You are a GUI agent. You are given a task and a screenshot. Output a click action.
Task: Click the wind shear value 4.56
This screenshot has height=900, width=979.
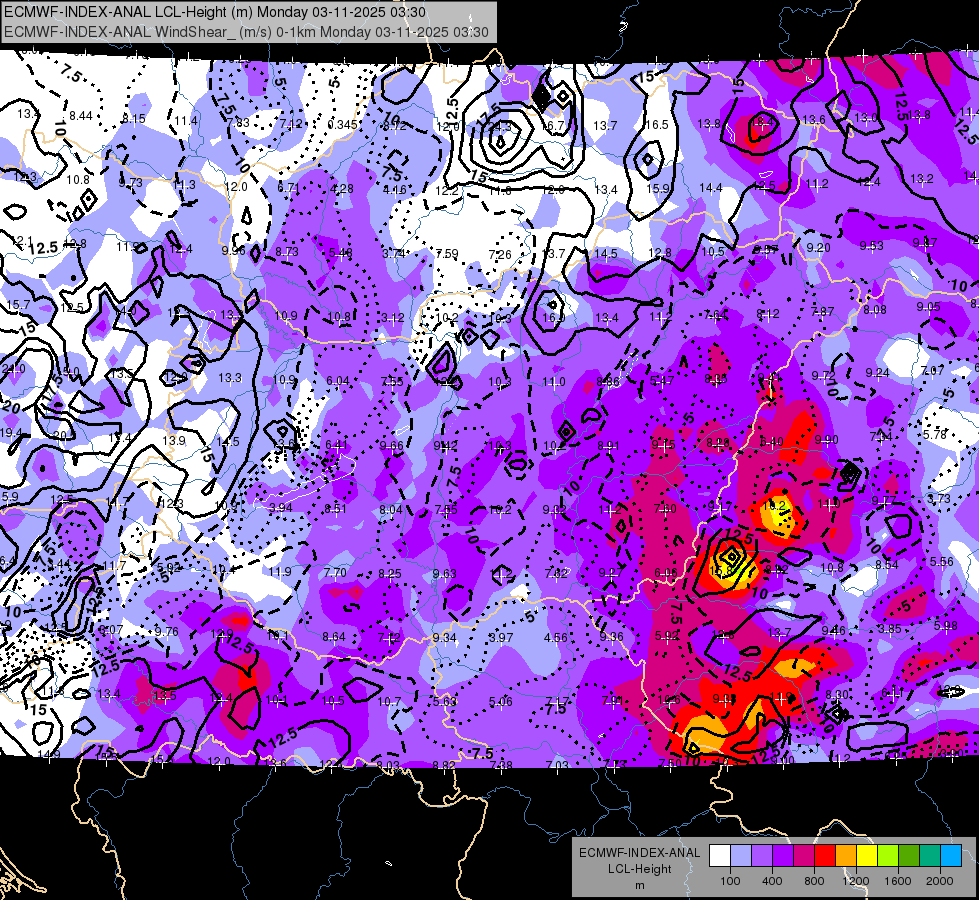tap(556, 638)
